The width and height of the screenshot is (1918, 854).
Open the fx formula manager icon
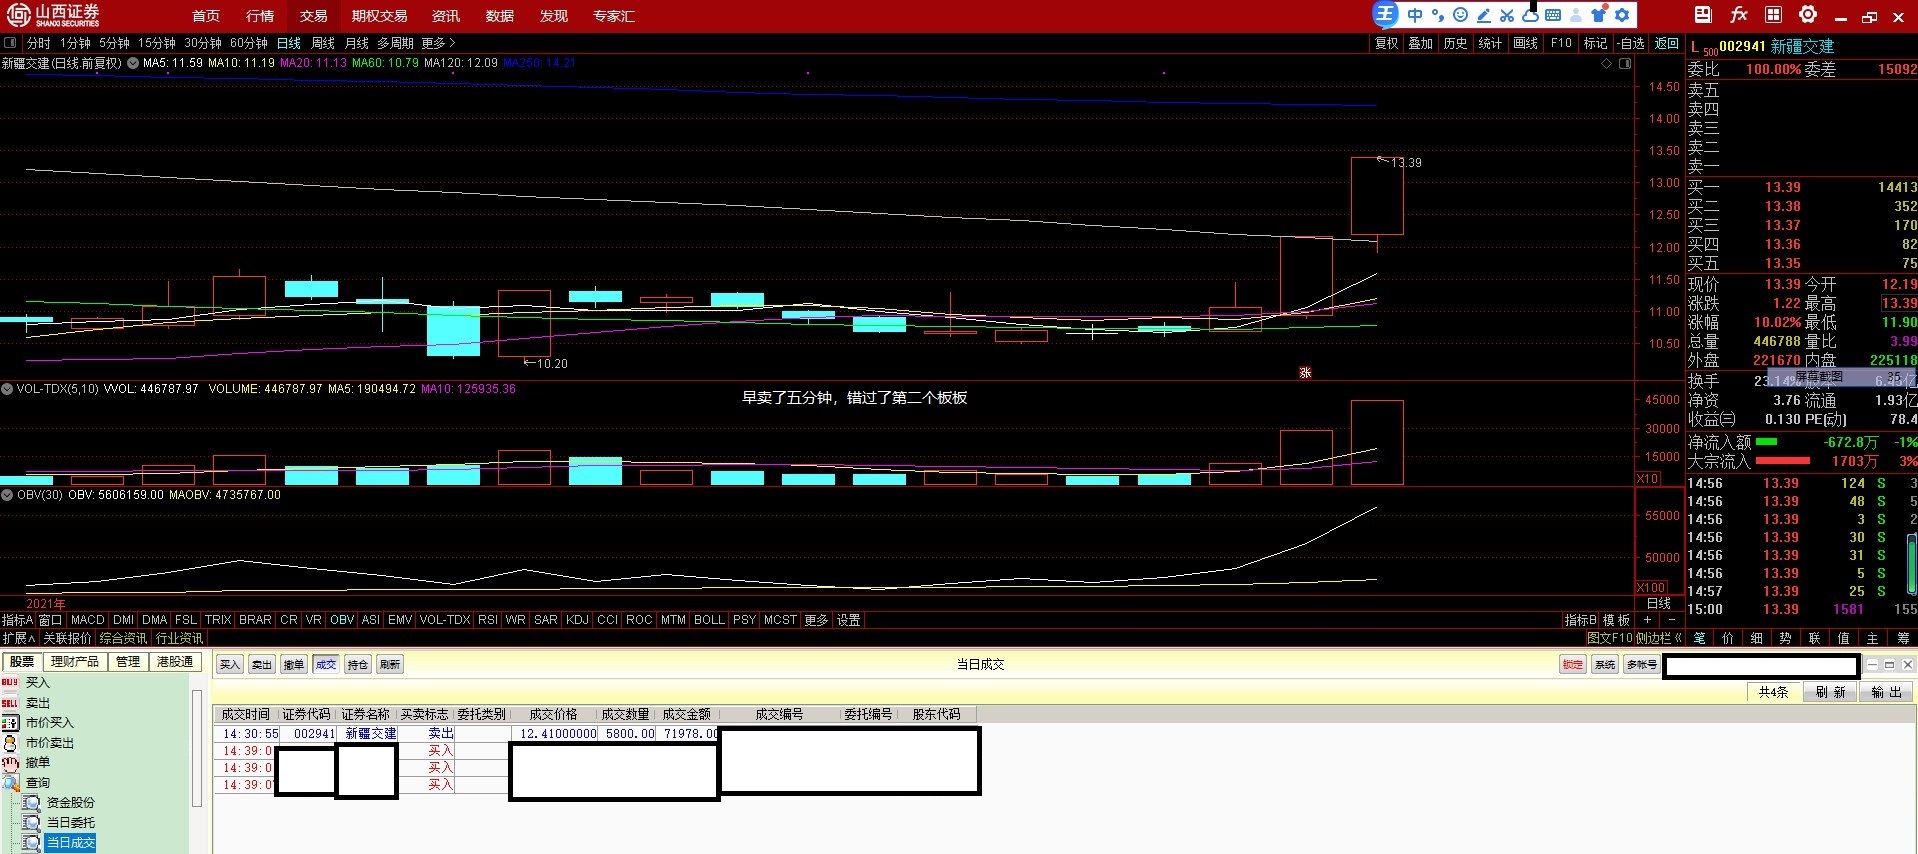click(x=1739, y=15)
